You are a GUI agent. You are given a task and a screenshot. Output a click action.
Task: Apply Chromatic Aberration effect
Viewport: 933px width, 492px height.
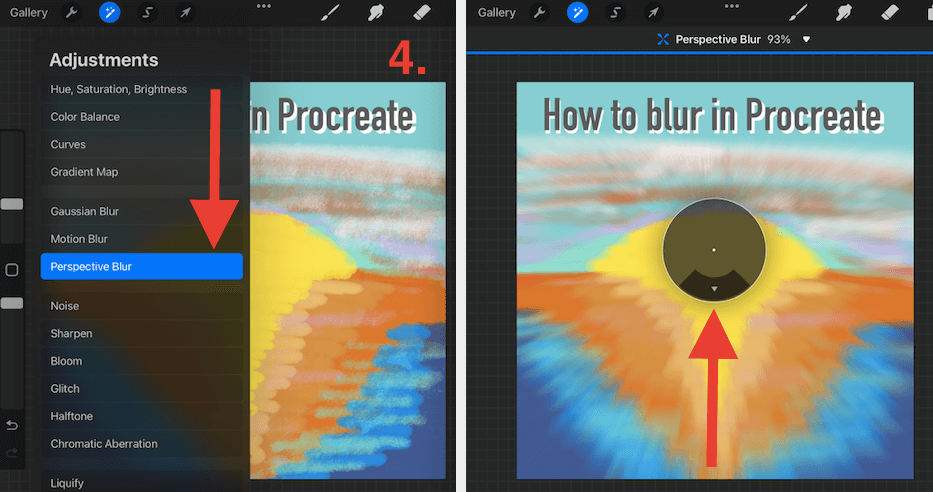point(142,444)
